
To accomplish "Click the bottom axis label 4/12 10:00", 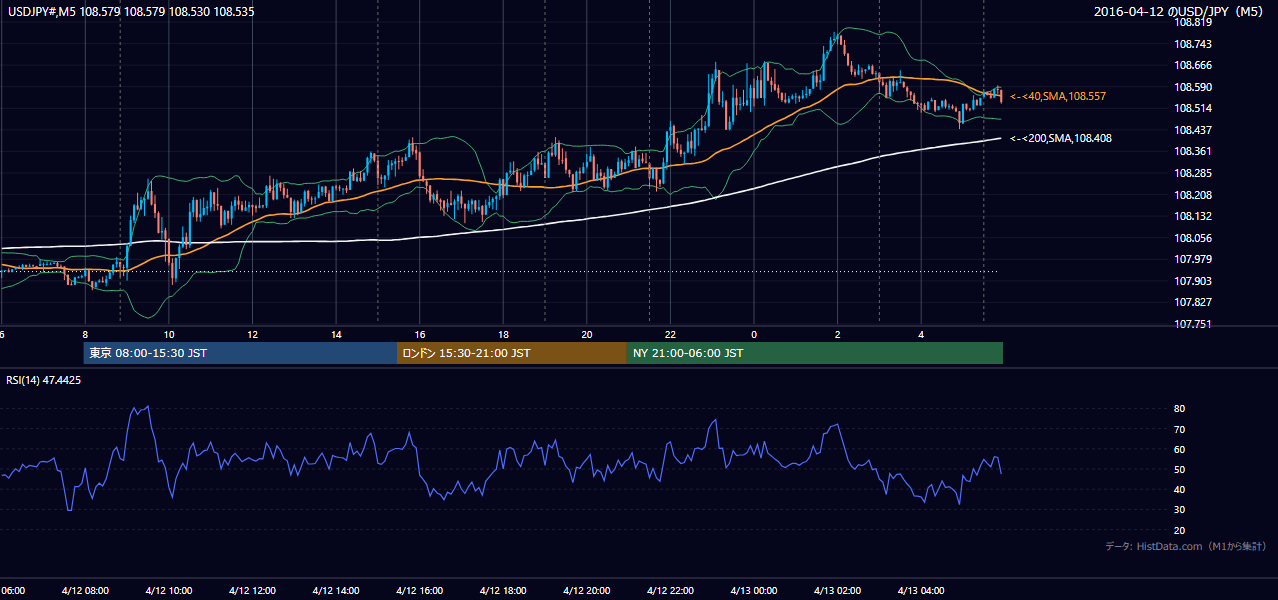I will tap(169, 590).
